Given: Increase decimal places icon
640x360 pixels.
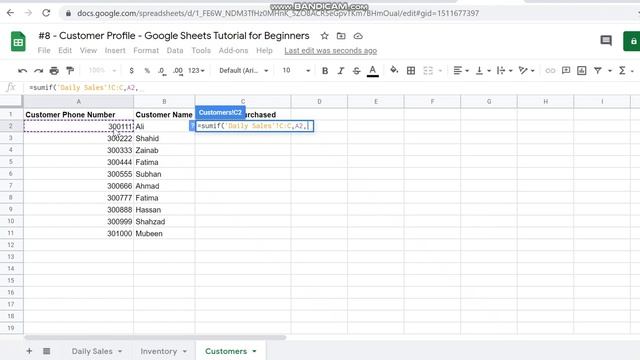Looking at the screenshot, I should [178, 71].
